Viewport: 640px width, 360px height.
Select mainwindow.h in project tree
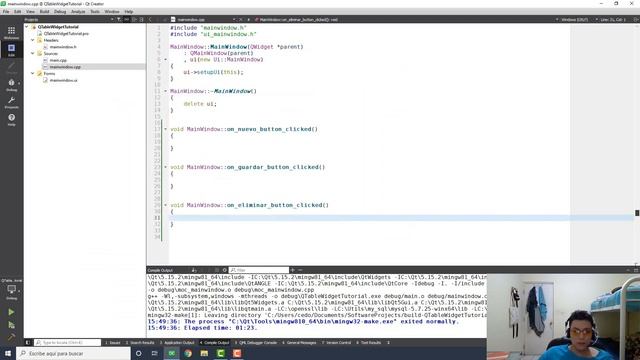point(63,47)
